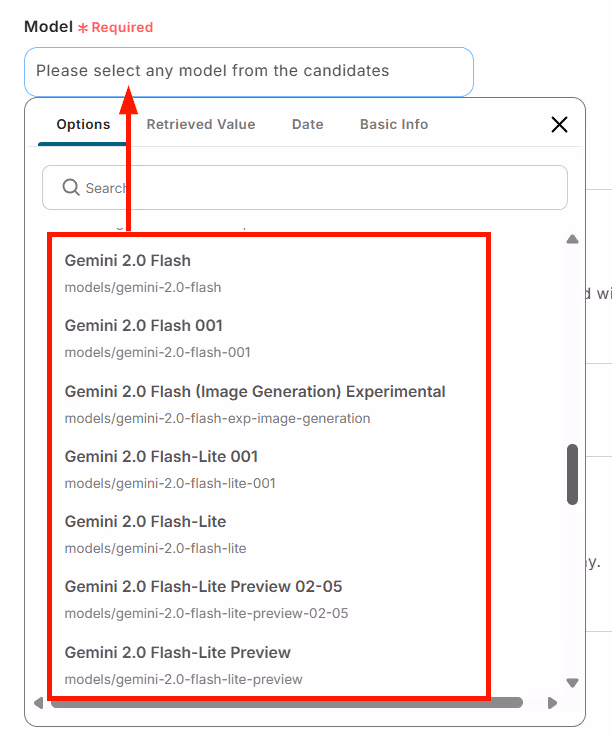The image size is (612, 738).
Task: Click the horizontal scrollbar right arrow
Action: (x=553, y=703)
